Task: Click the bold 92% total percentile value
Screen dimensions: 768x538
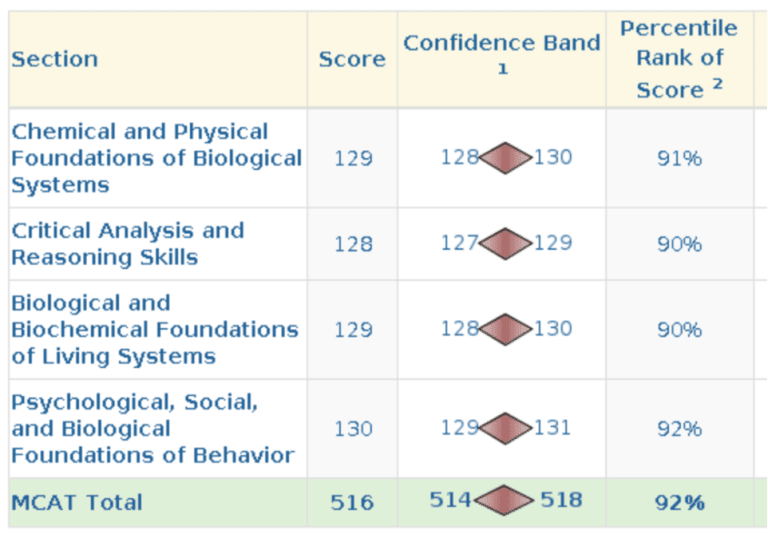Action: (680, 503)
